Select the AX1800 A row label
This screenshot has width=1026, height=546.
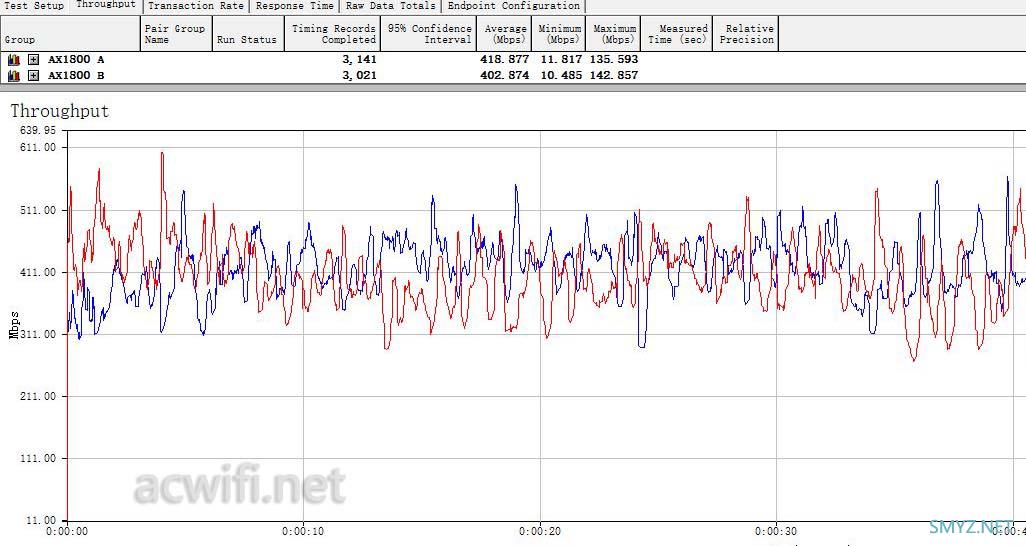pos(76,60)
